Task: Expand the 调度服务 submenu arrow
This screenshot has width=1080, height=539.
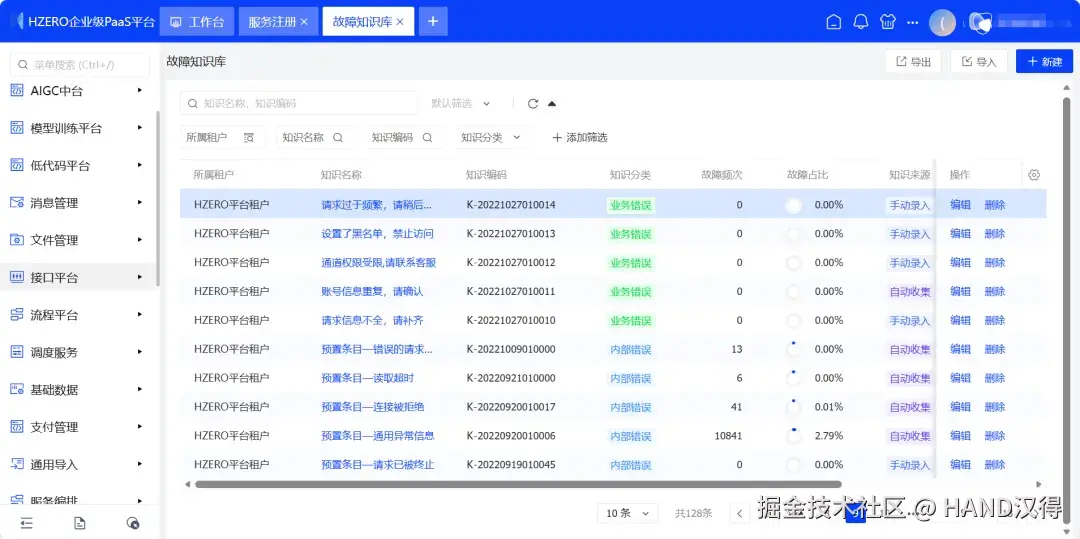Action: pyautogui.click(x=140, y=352)
